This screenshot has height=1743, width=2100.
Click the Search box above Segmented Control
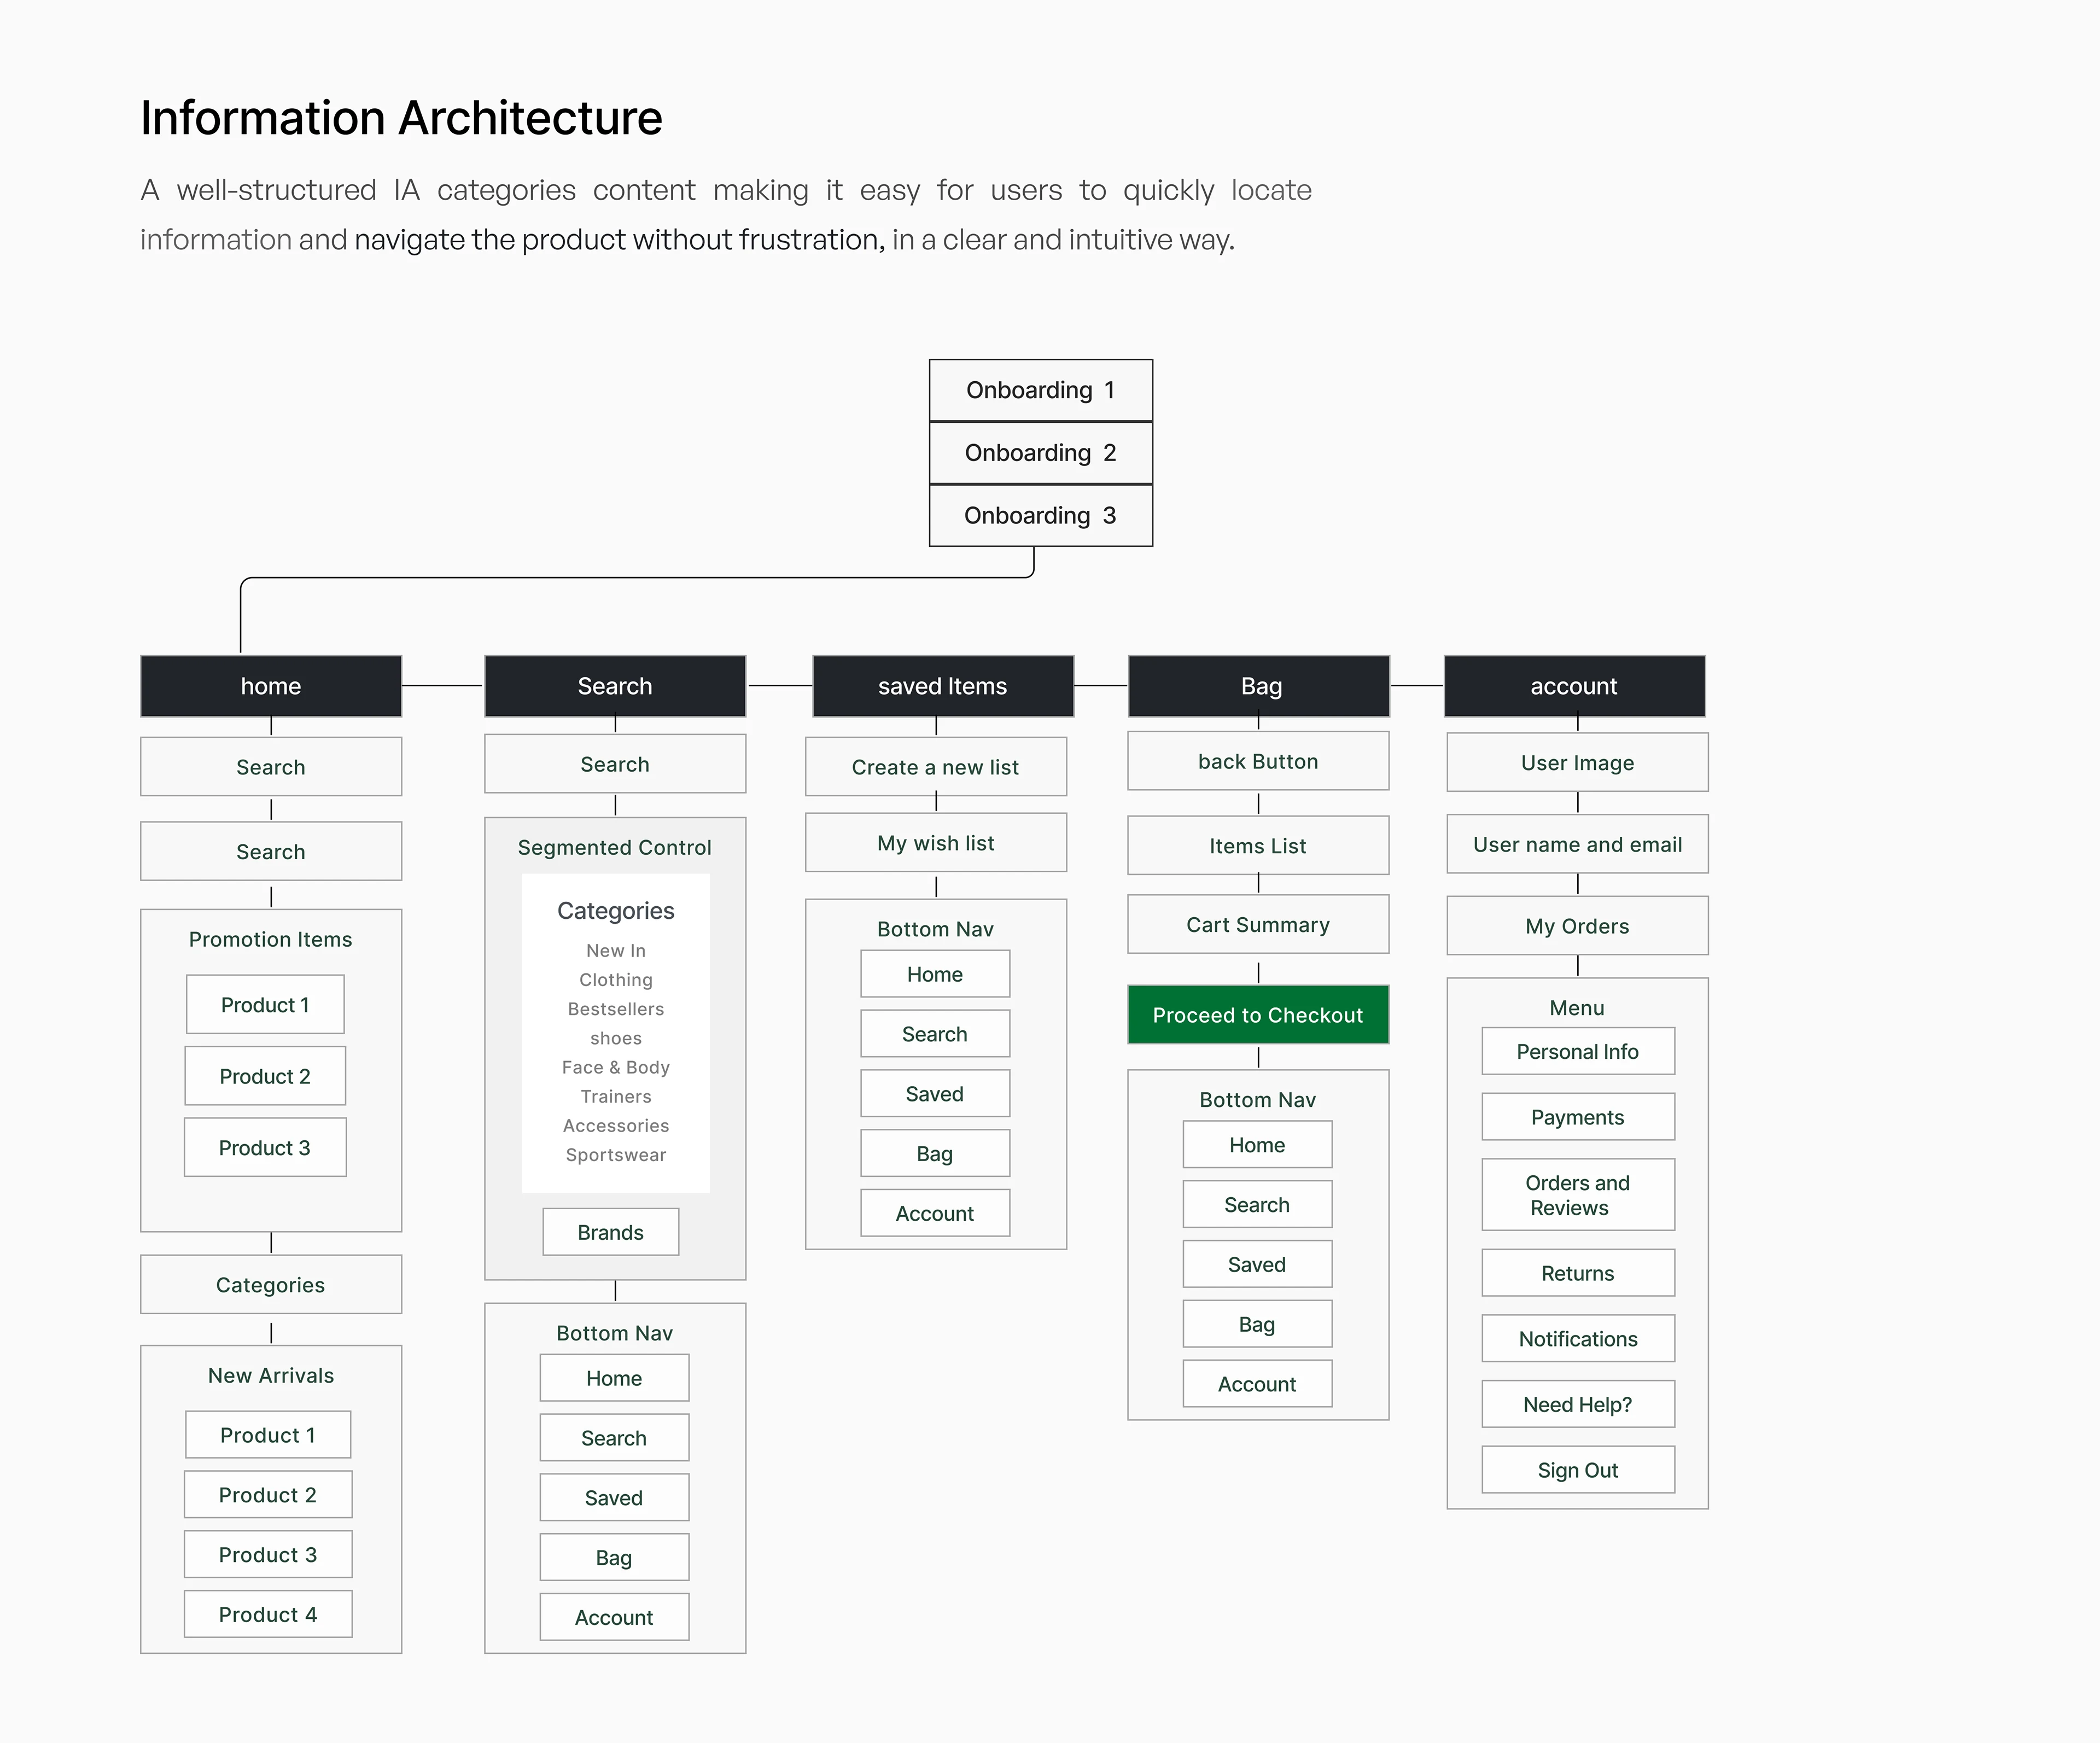(615, 764)
